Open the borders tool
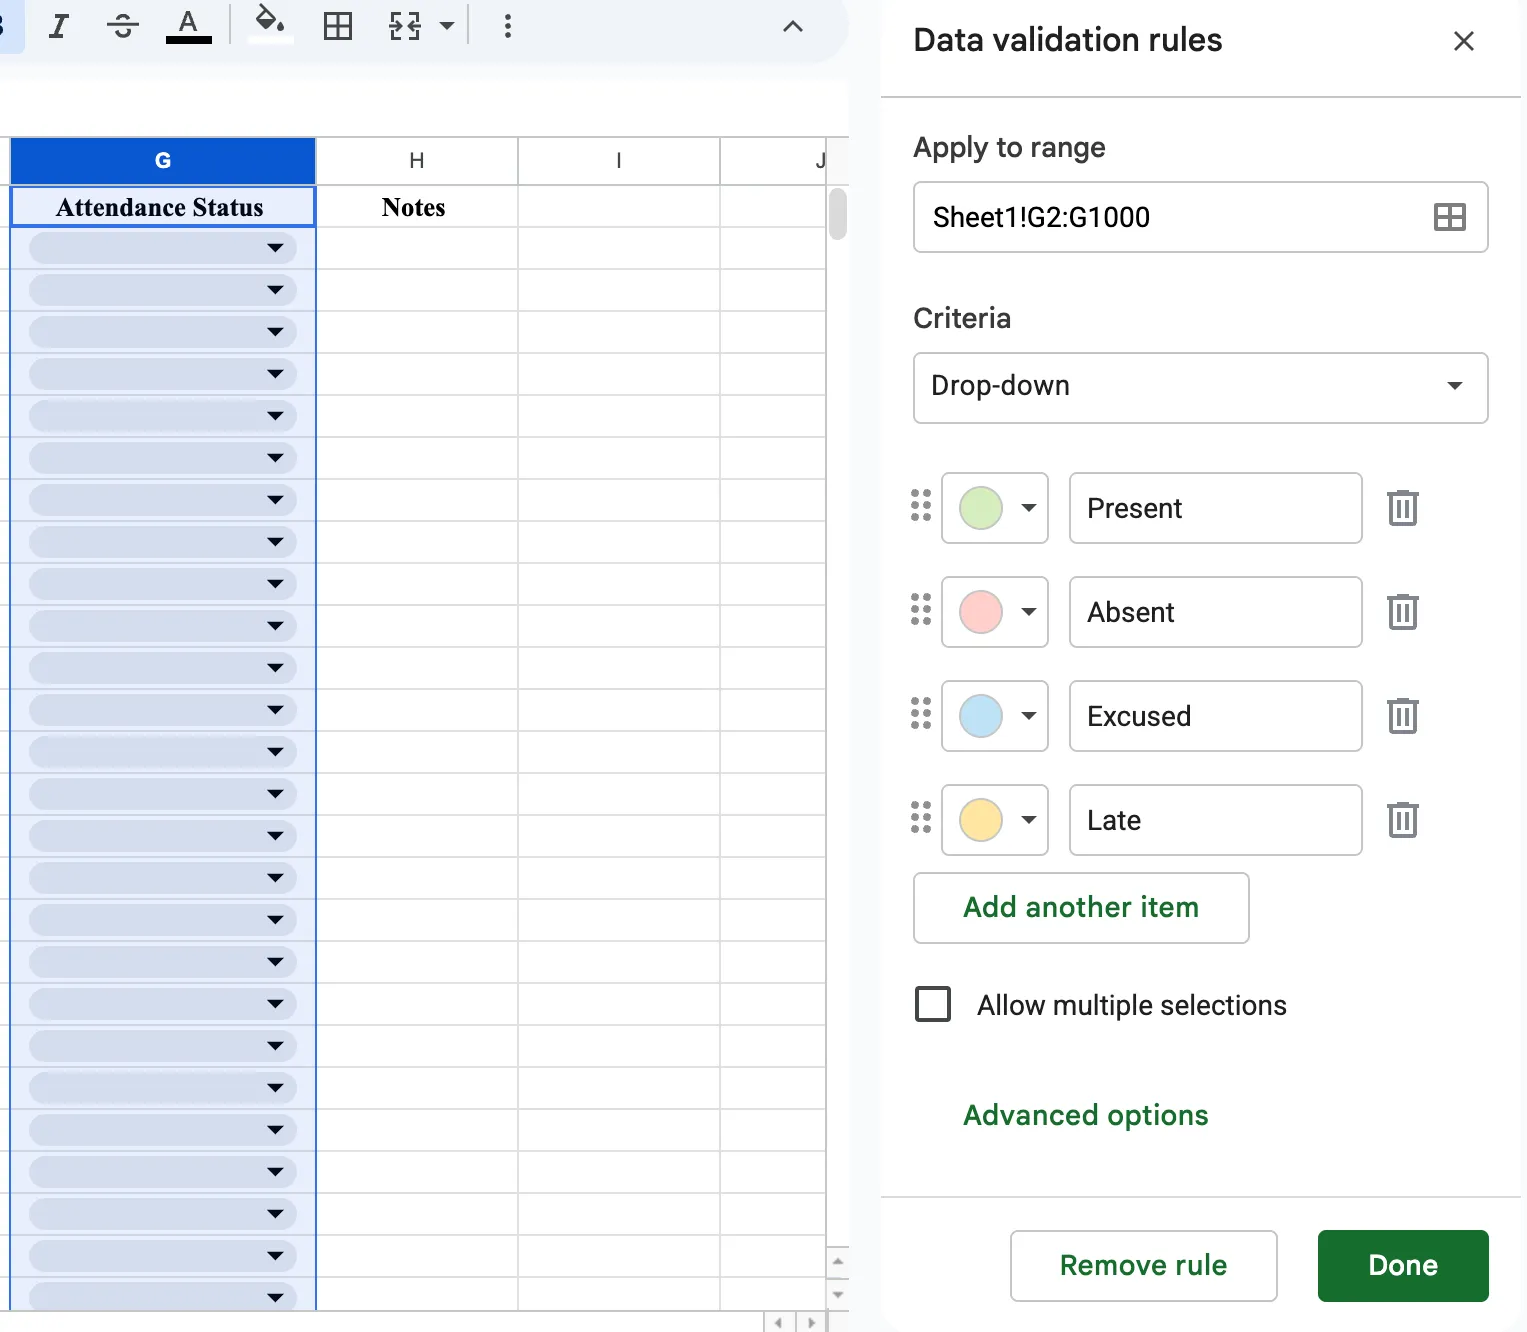Screen dimensions: 1527x1332 click(338, 26)
